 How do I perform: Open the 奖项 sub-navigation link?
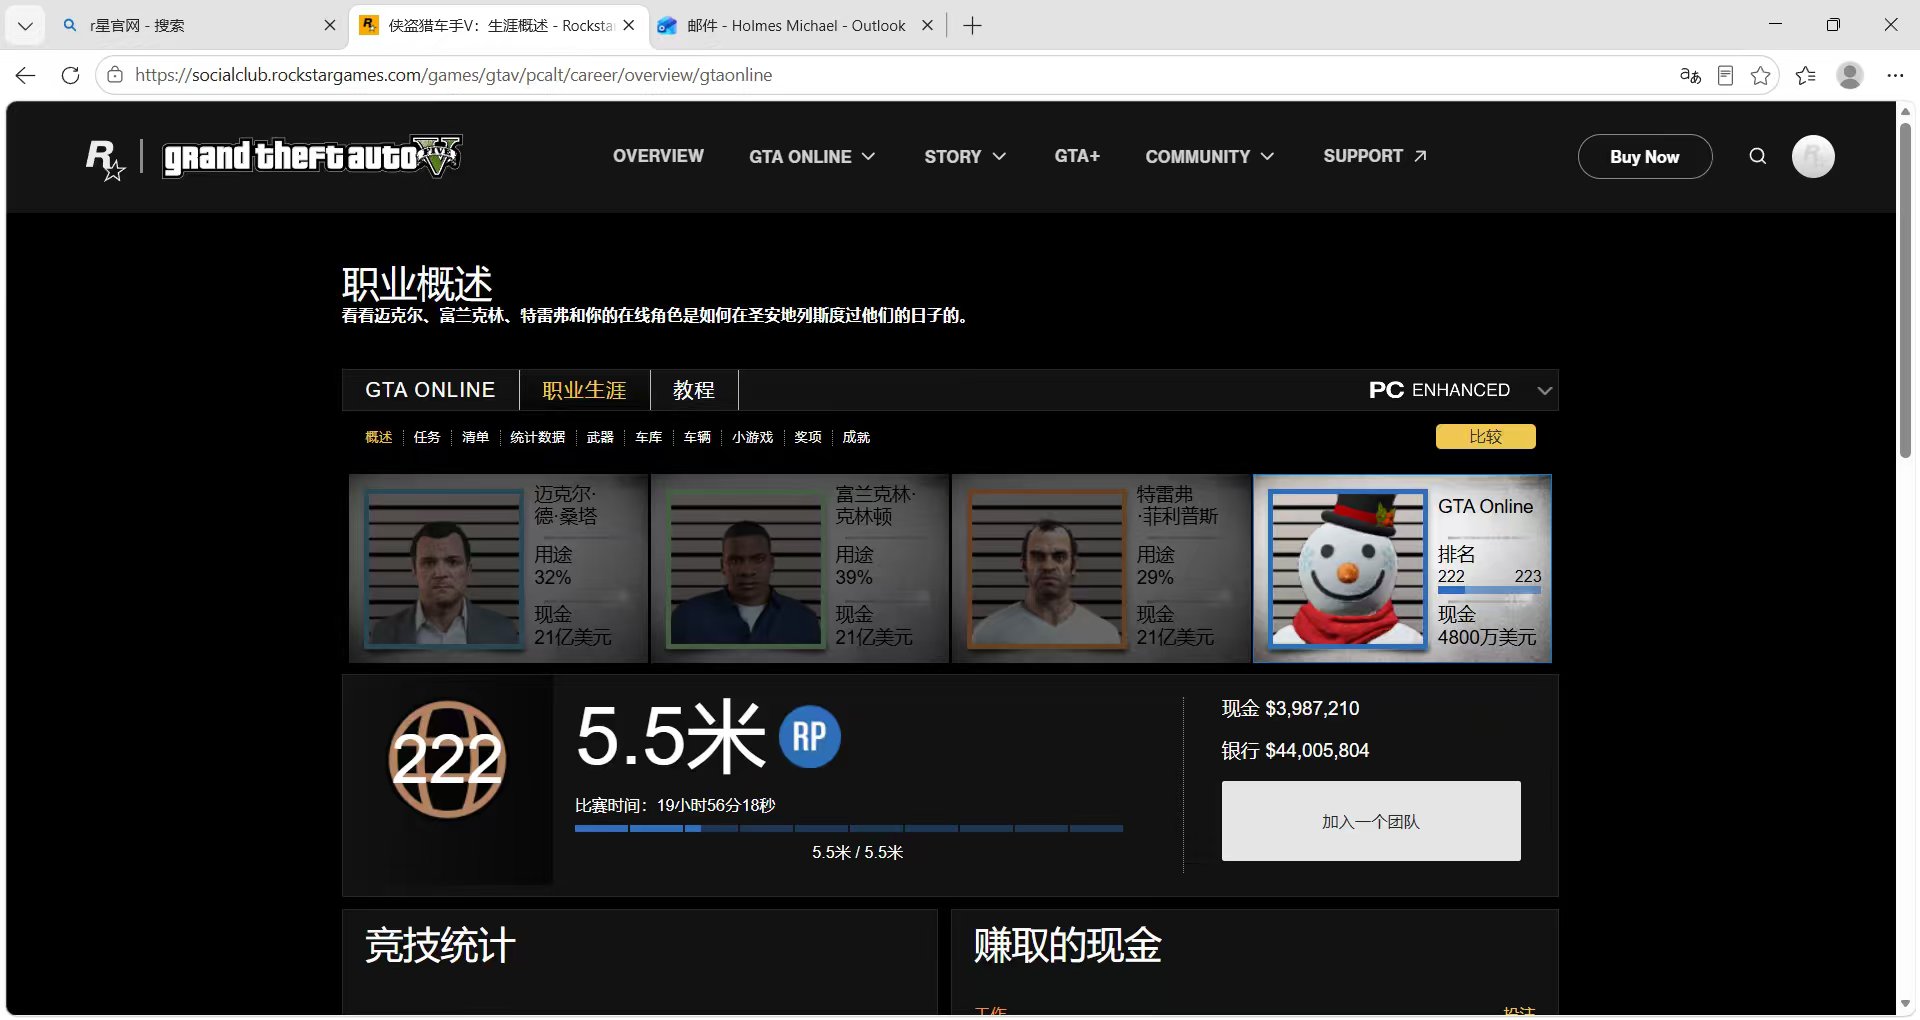[x=807, y=437]
